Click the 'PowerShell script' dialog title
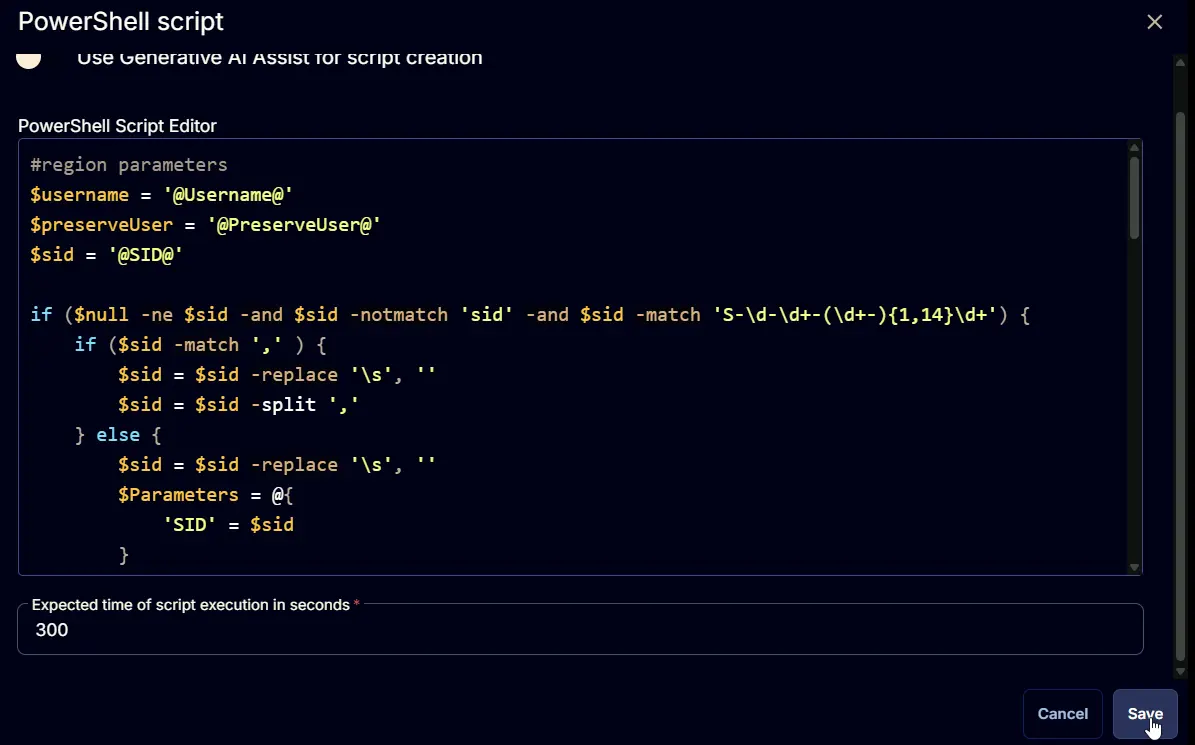This screenshot has width=1195, height=745. tap(120, 21)
